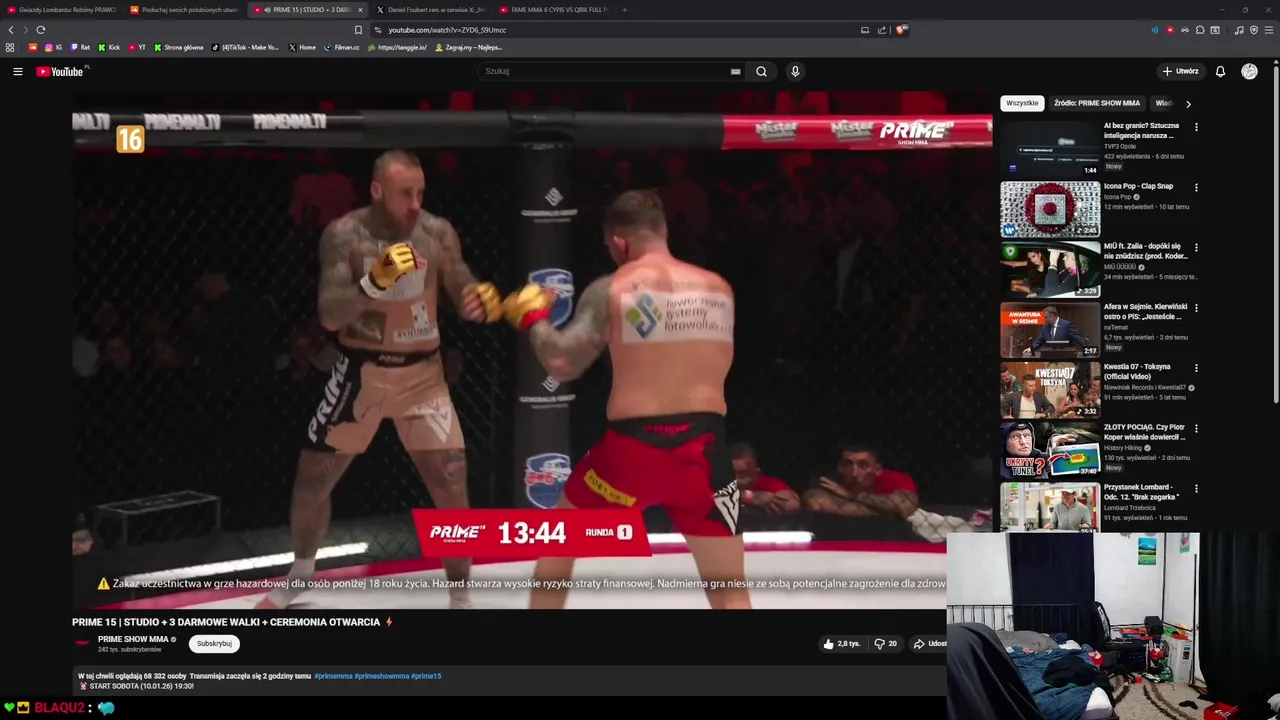The width and height of the screenshot is (1280, 720).
Task: Open ZŁOTY POCIĄG video thumbnail
Action: click(x=1050, y=449)
